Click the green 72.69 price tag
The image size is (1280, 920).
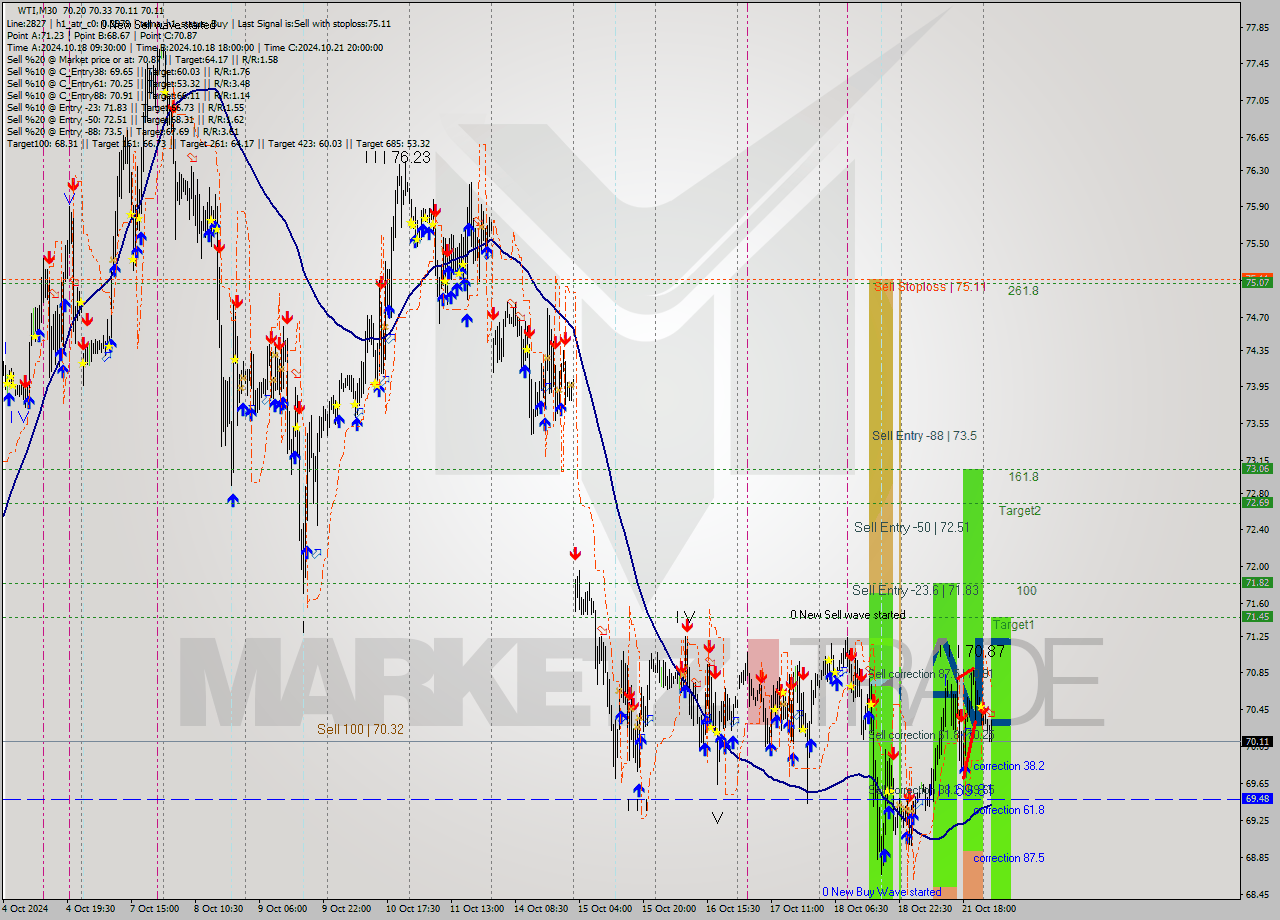pos(1257,502)
